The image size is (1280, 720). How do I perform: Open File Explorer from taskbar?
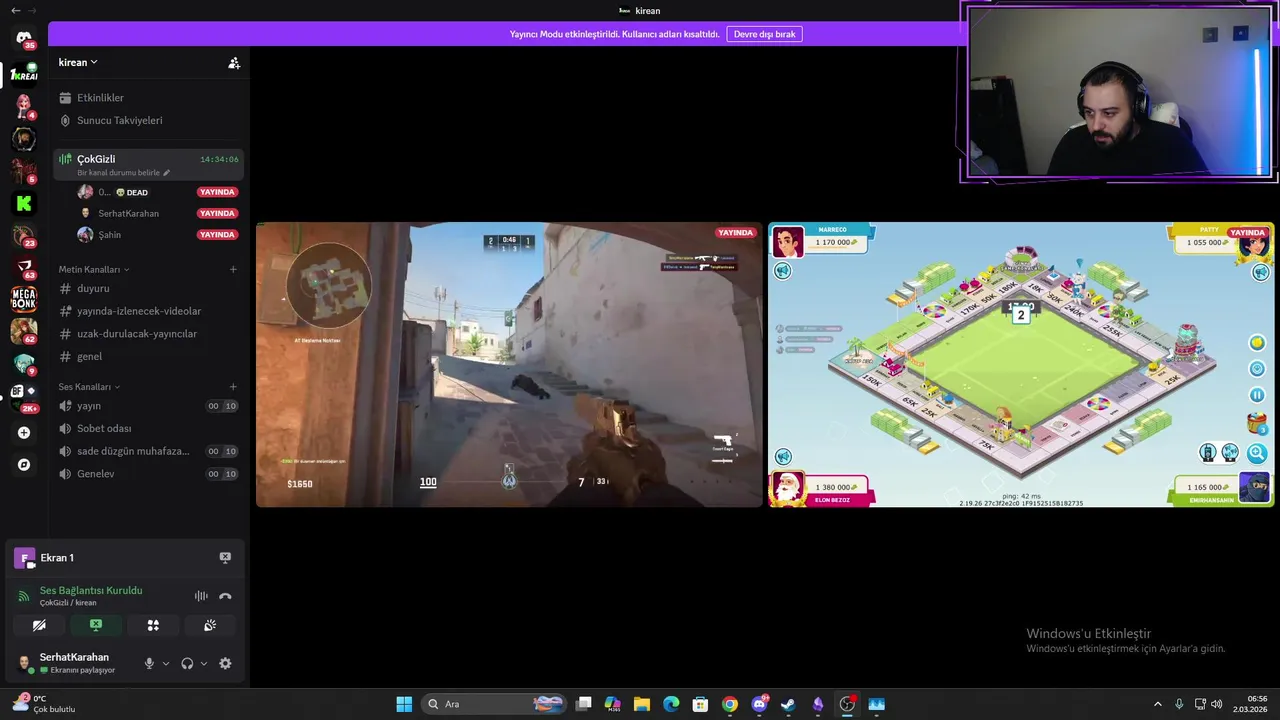tap(642, 704)
